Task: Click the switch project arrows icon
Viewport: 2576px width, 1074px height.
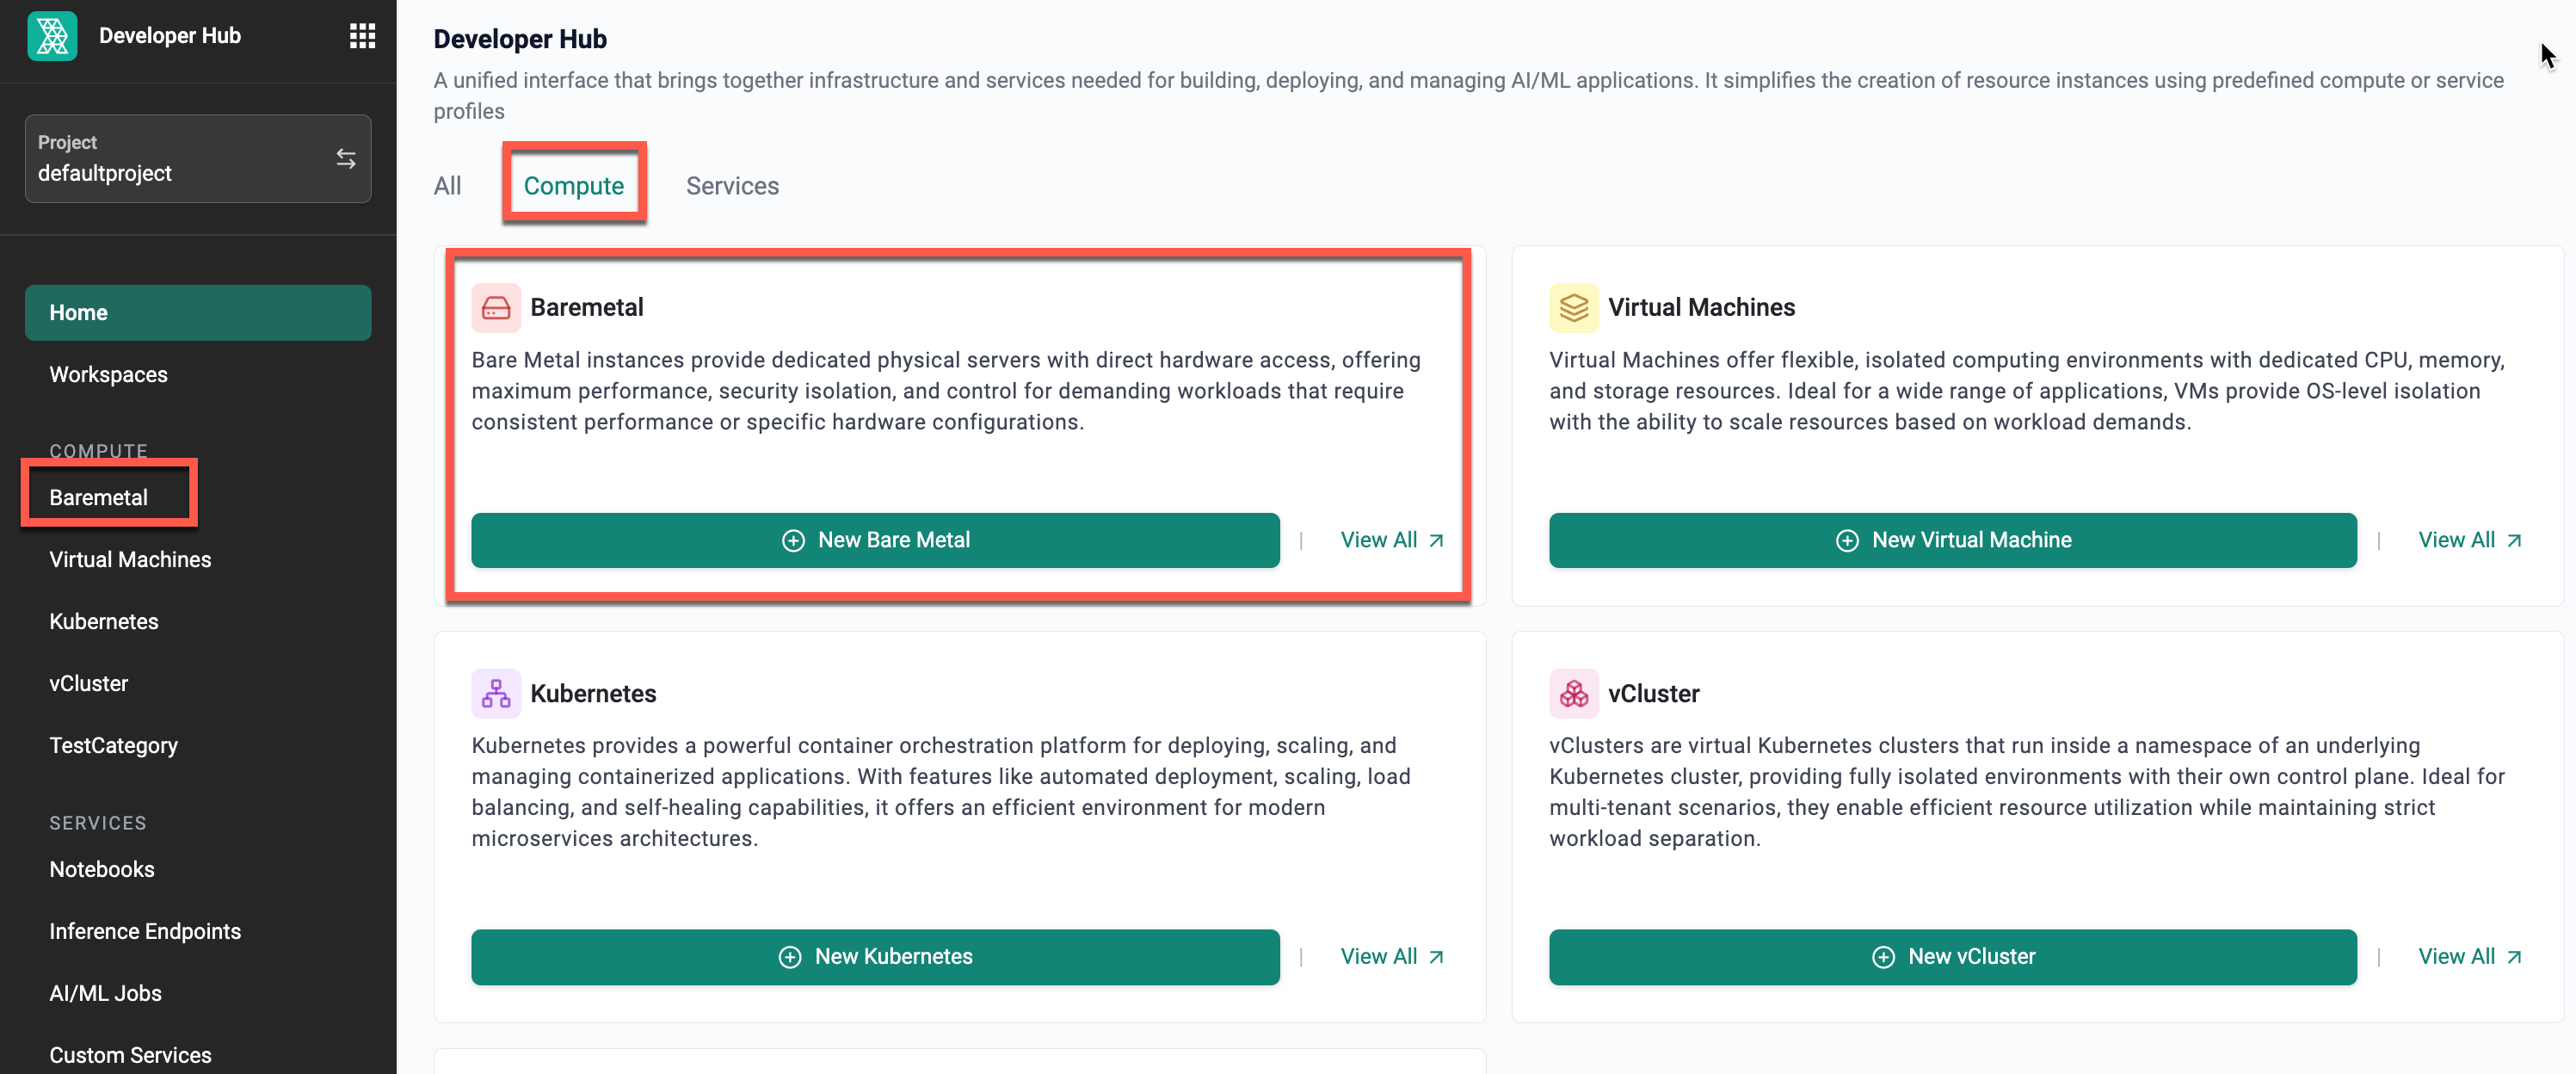Action: [x=346, y=159]
